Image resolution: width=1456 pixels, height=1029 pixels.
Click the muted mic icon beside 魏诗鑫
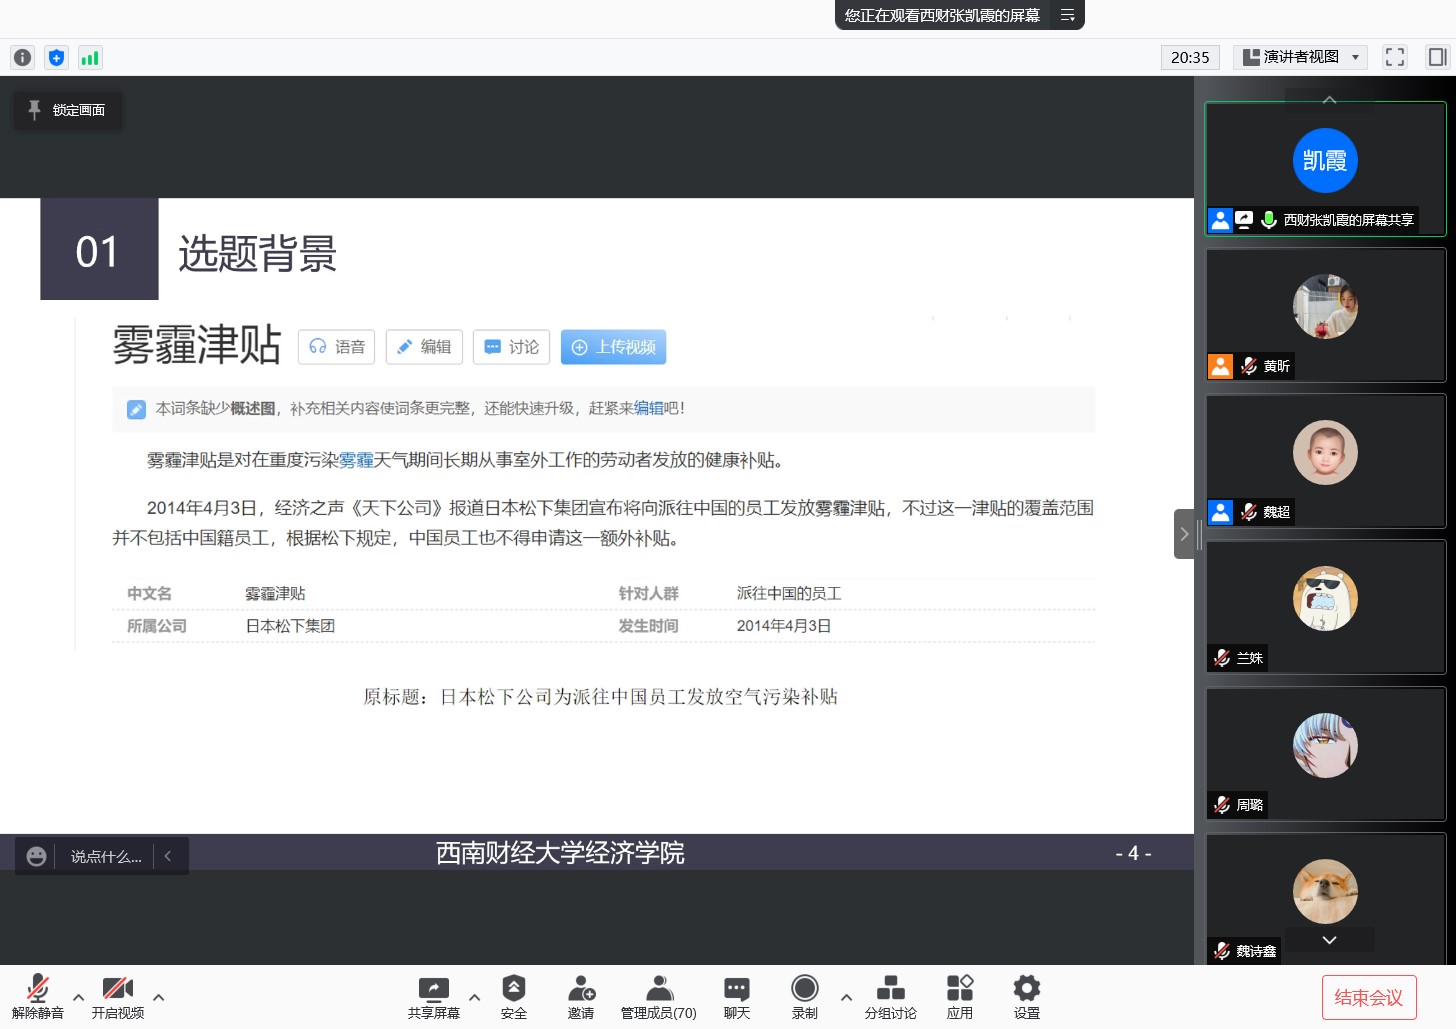pyautogui.click(x=1222, y=951)
